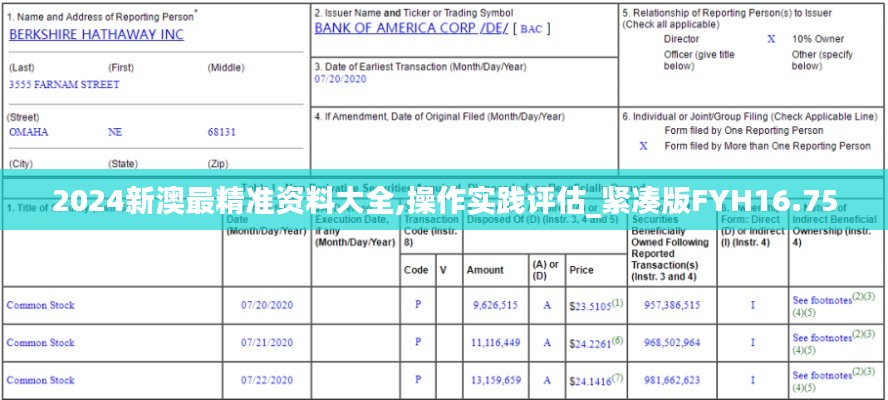Click the amount 13,159,659
Image resolution: width=888 pixels, height=400 pixels.
point(496,380)
